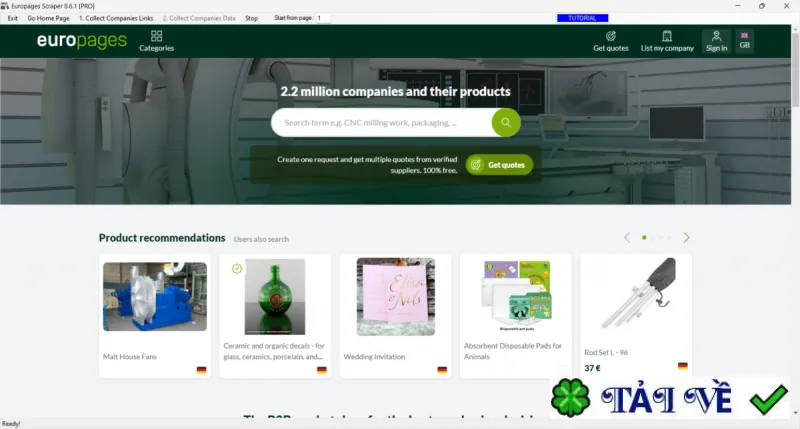Screen dimensions: 800x429
Task: Click the Ceramic and organic decals link
Action: 274,351
